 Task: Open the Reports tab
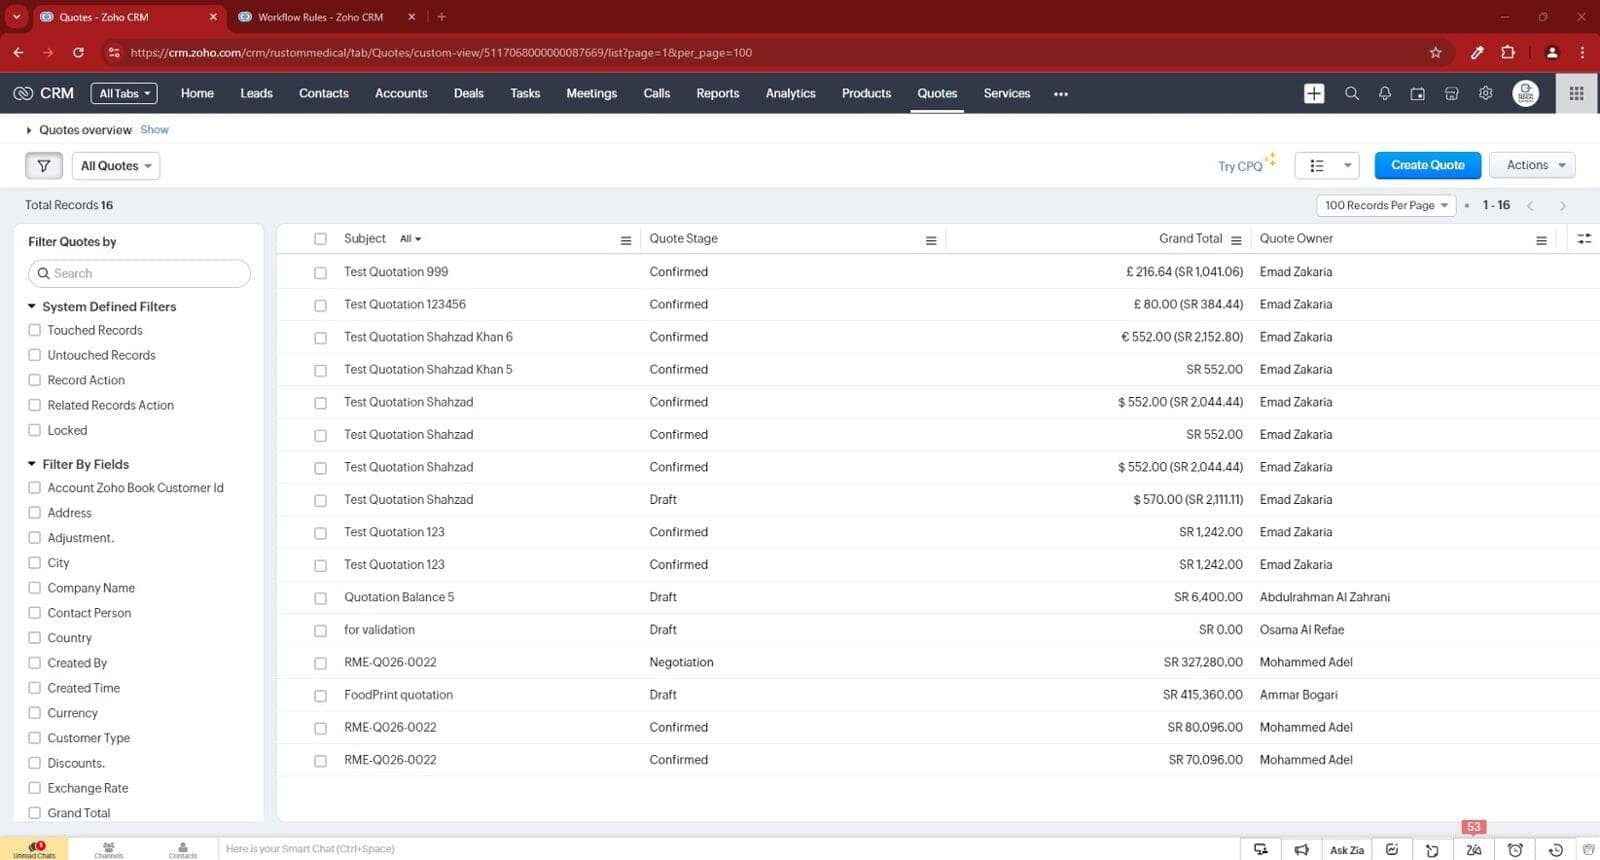point(718,93)
